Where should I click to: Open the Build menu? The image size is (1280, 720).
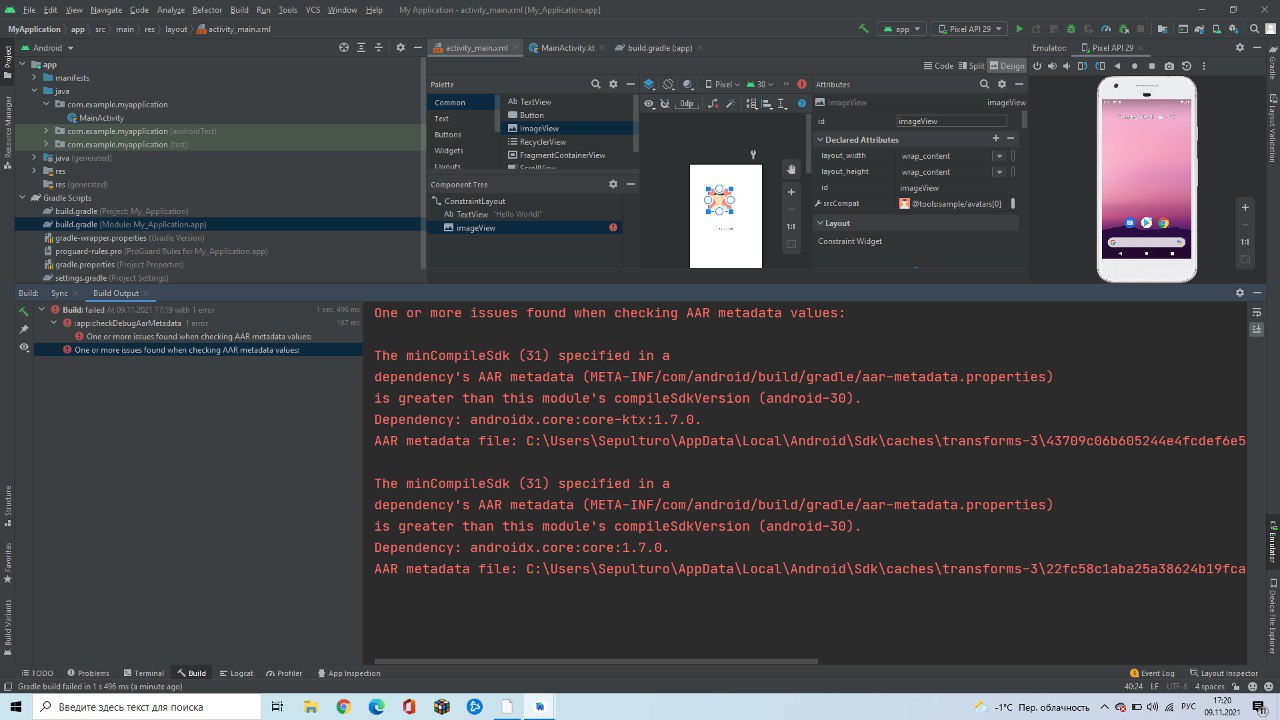pyautogui.click(x=240, y=10)
